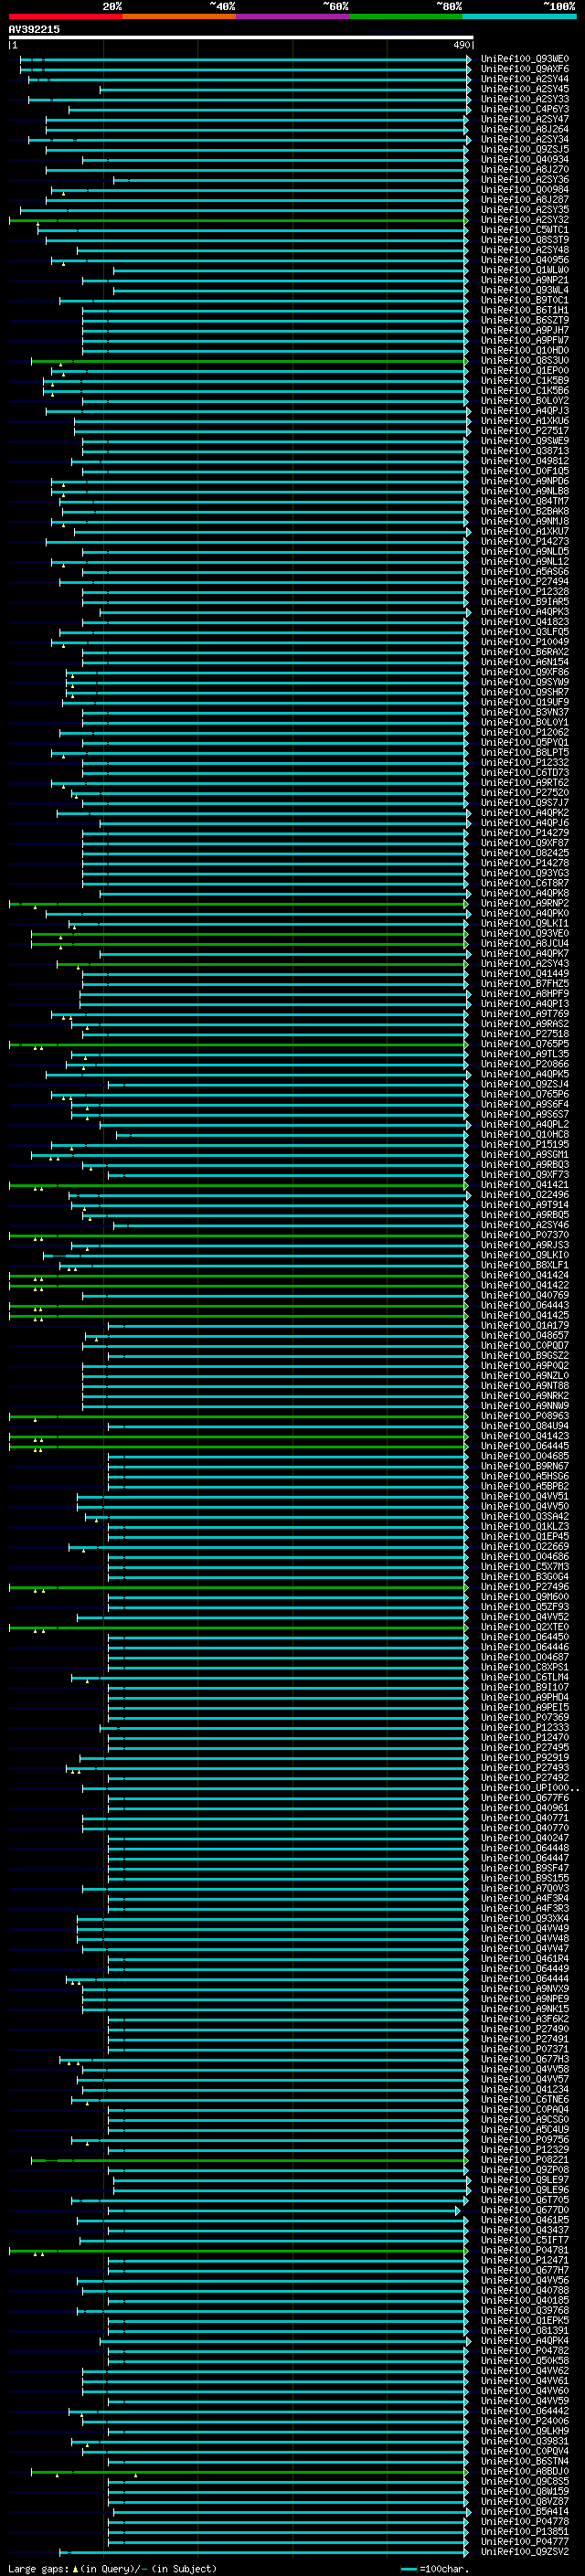Screen dimensions: 585x2576
Task: Open hit UniRef100_P12471
Action: [x=525, y=2260]
